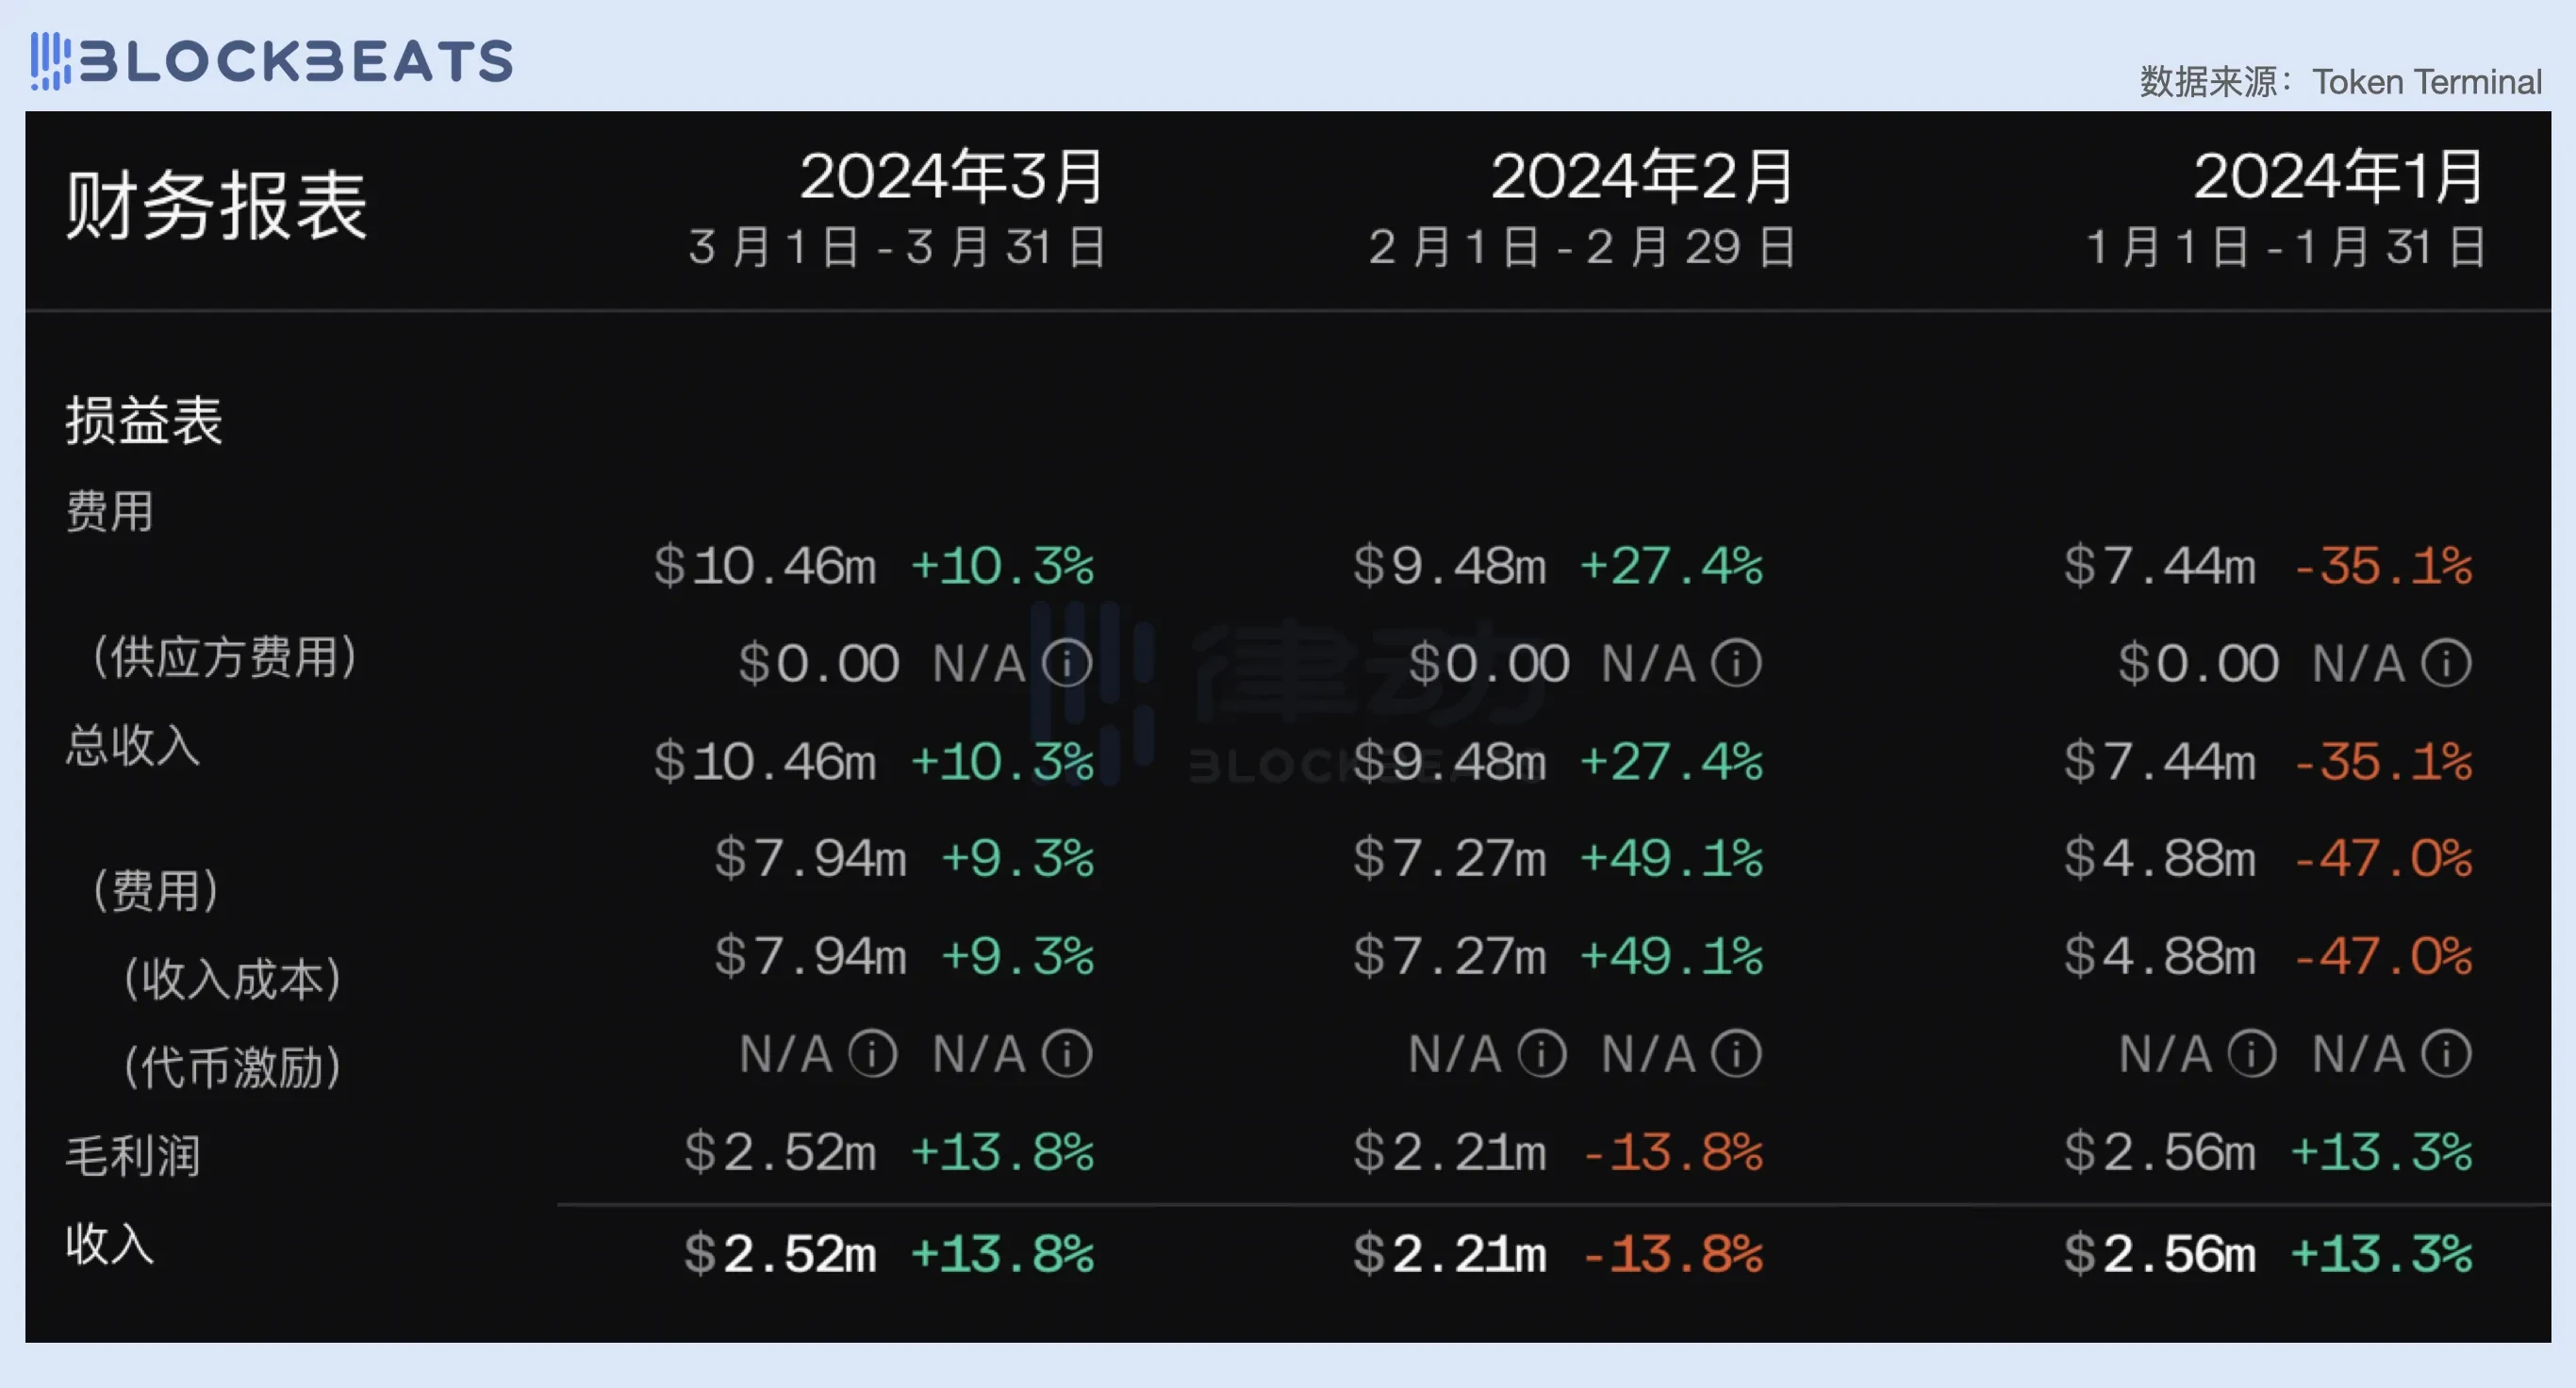Click the 财务报表 title
The width and height of the screenshot is (2576, 1388).
coord(217,205)
